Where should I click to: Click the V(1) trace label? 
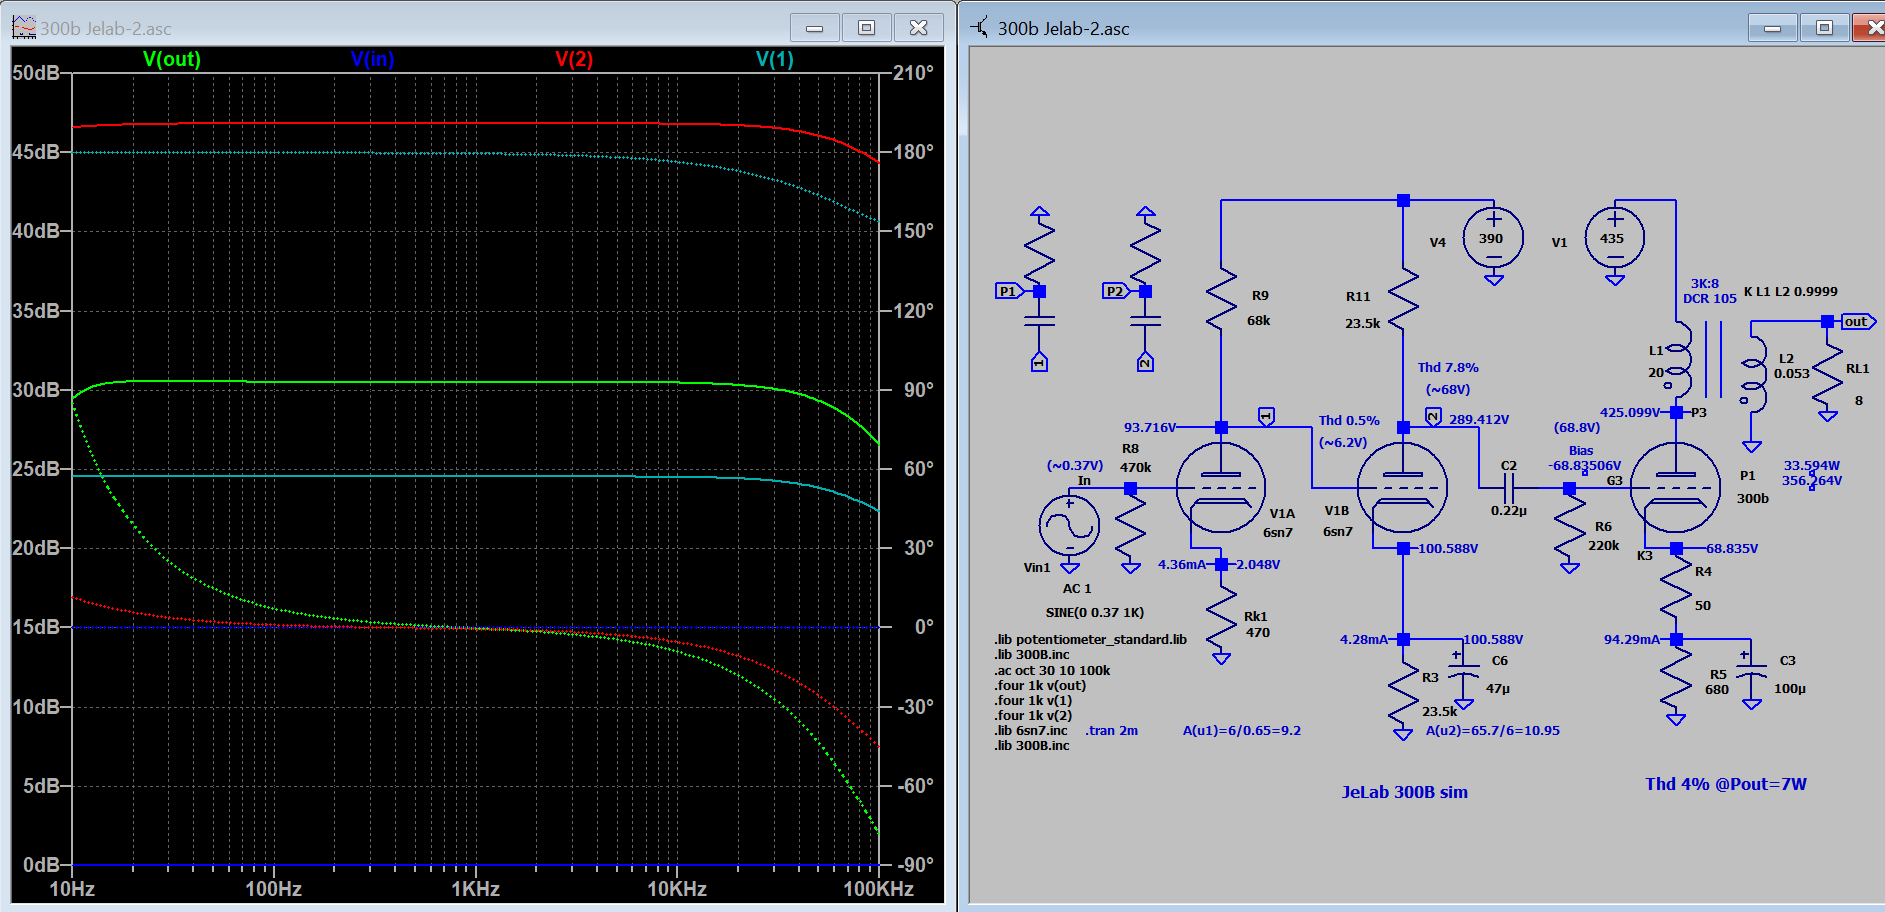point(775,59)
